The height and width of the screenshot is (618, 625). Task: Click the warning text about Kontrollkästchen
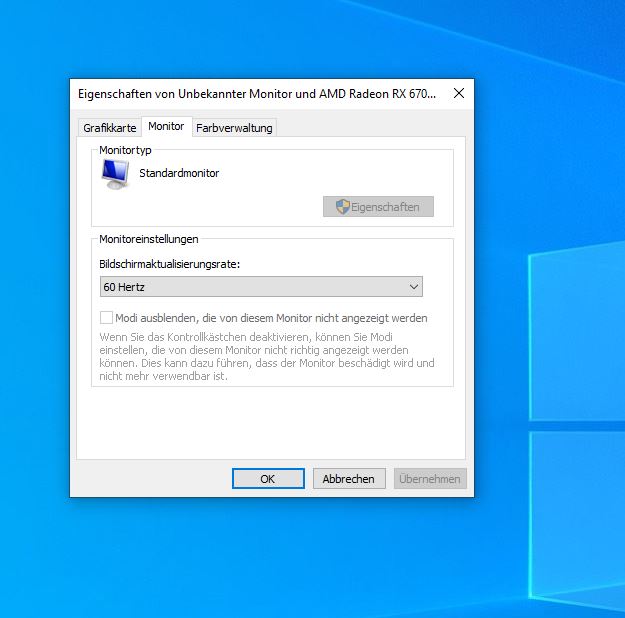click(267, 356)
